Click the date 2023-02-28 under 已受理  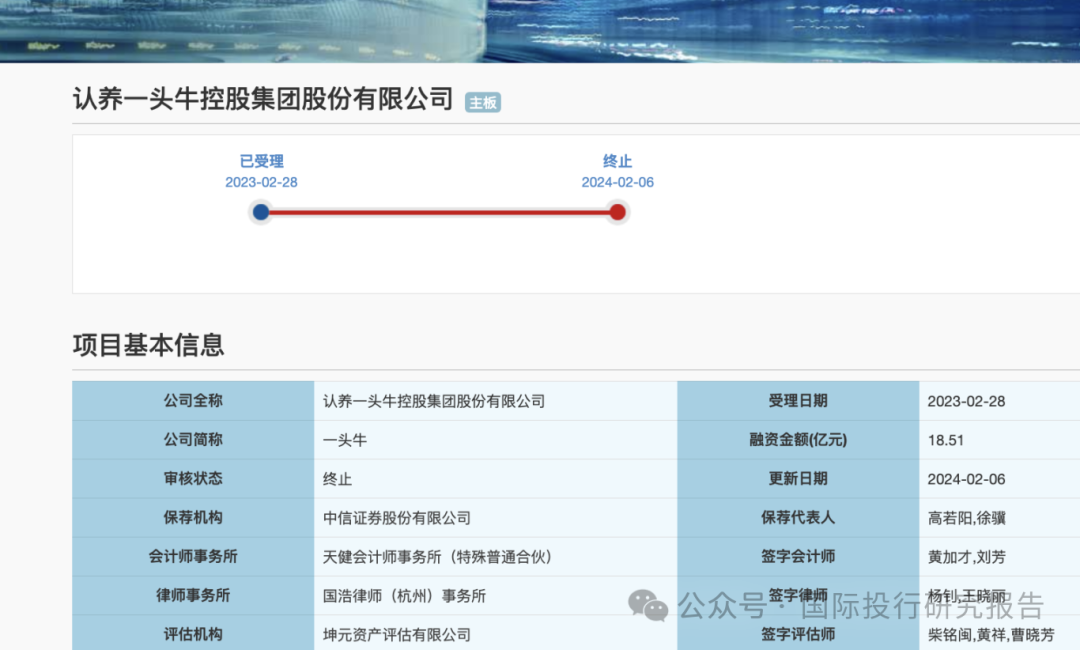pyautogui.click(x=262, y=182)
